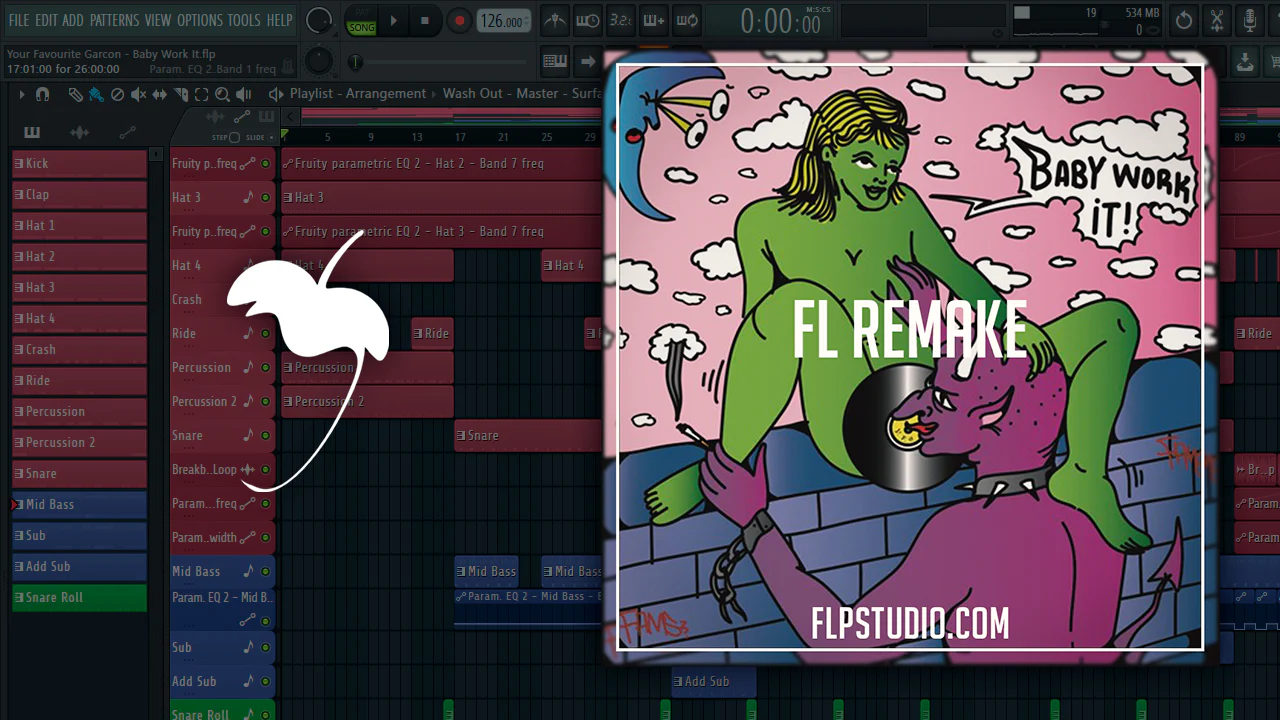Click the undo history icon
The height and width of the screenshot is (720, 1280).
[x=1184, y=20]
